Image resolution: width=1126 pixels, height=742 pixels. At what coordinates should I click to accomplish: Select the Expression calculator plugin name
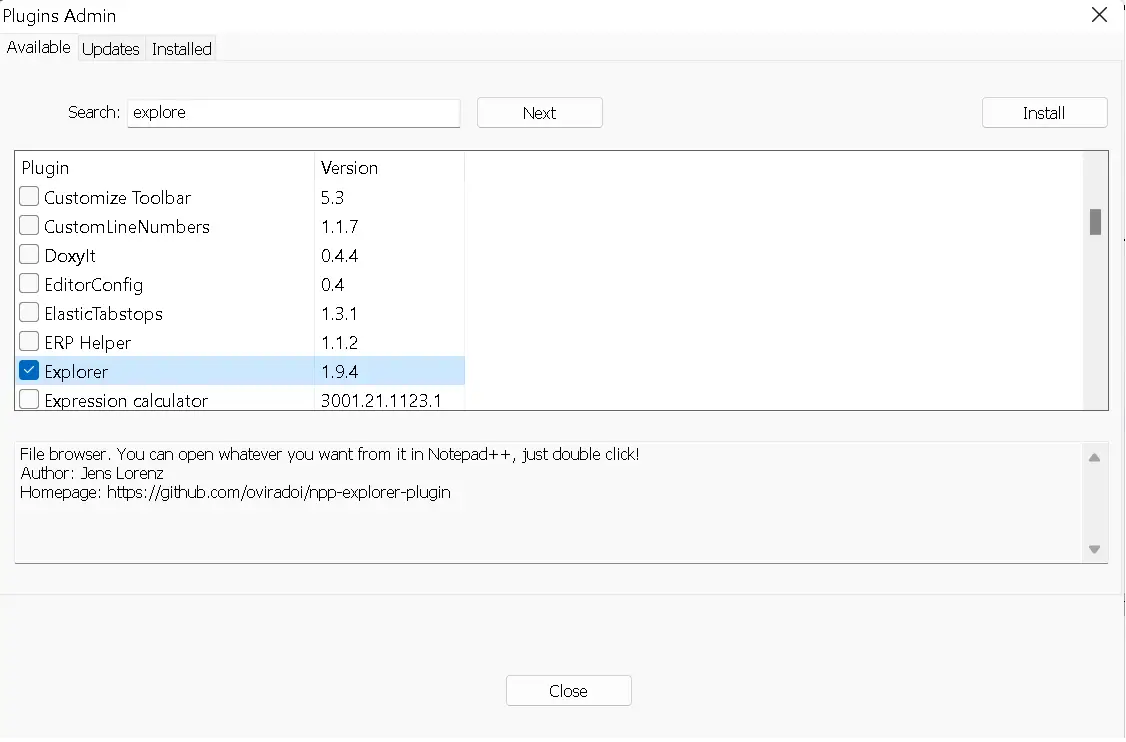click(x=126, y=400)
